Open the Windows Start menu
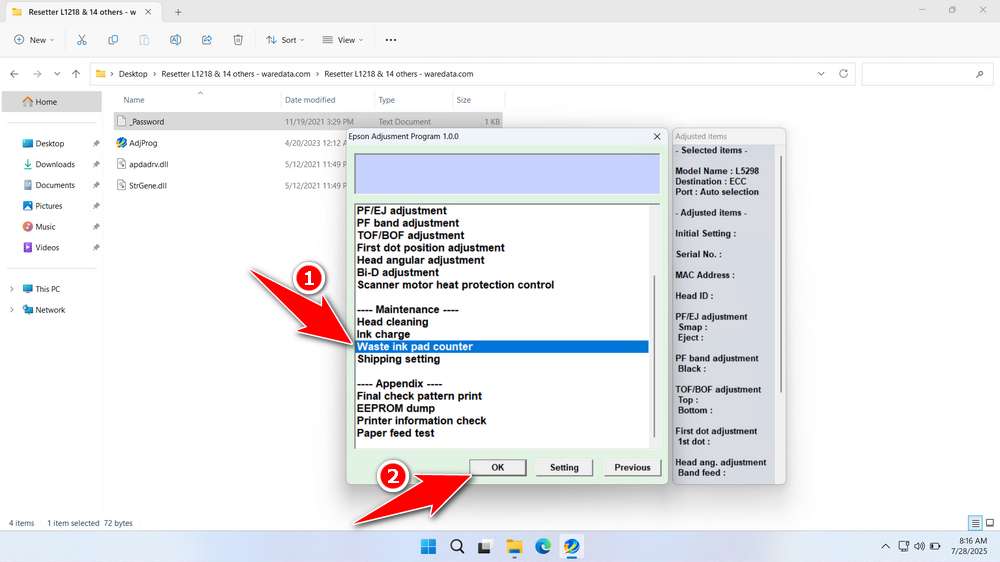1000x562 pixels. (x=429, y=546)
